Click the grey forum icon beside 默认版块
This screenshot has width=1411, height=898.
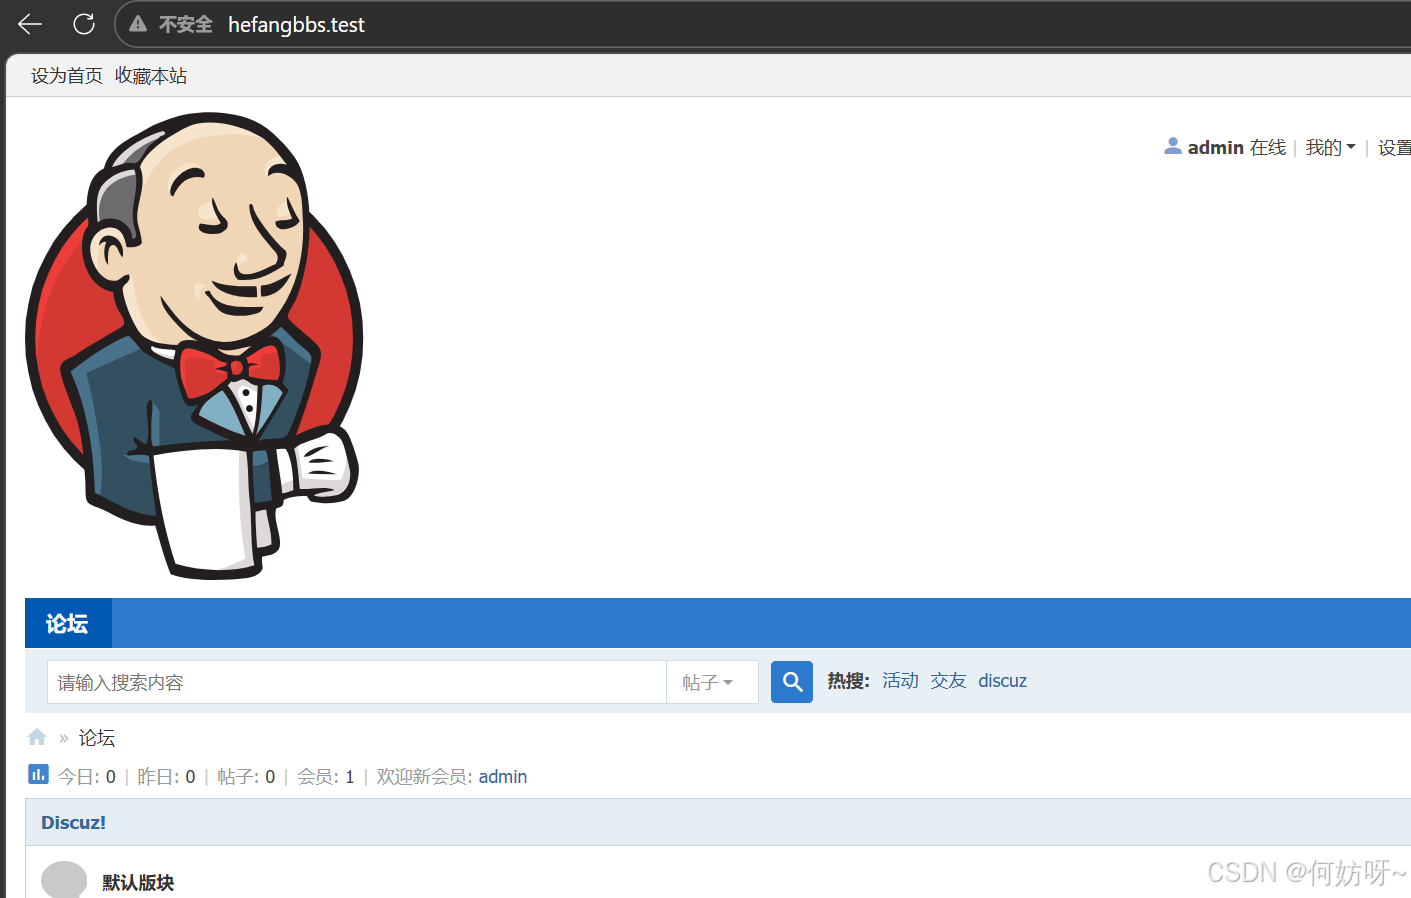click(x=64, y=879)
